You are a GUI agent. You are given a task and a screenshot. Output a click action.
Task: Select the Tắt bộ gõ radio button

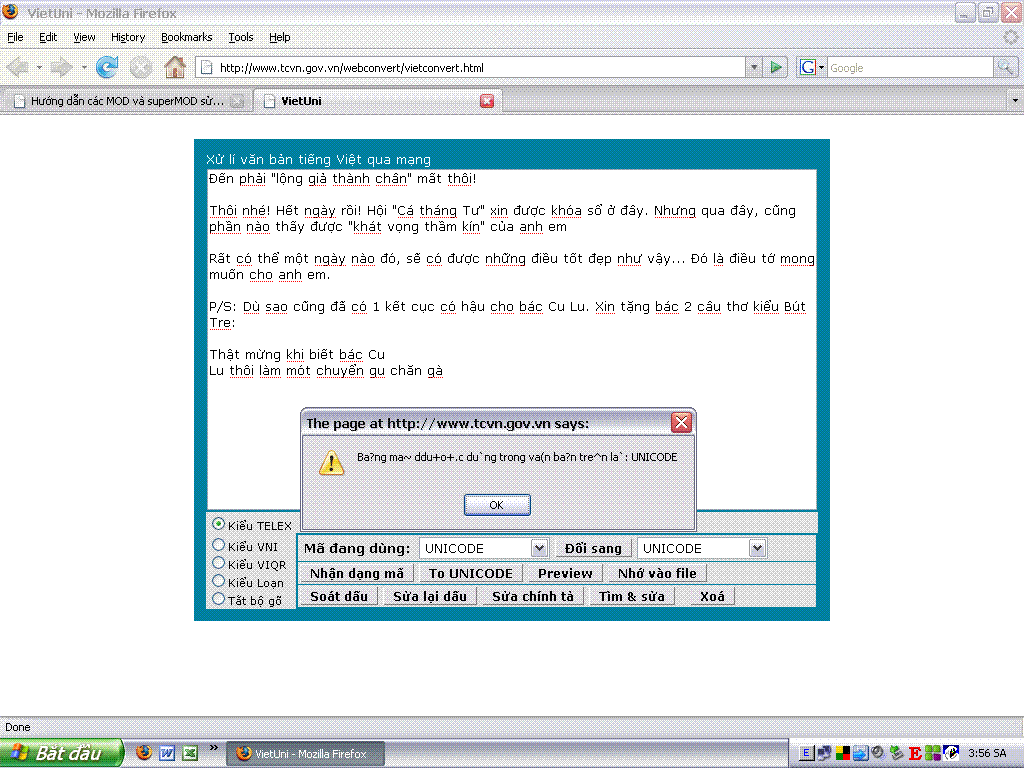[219, 599]
